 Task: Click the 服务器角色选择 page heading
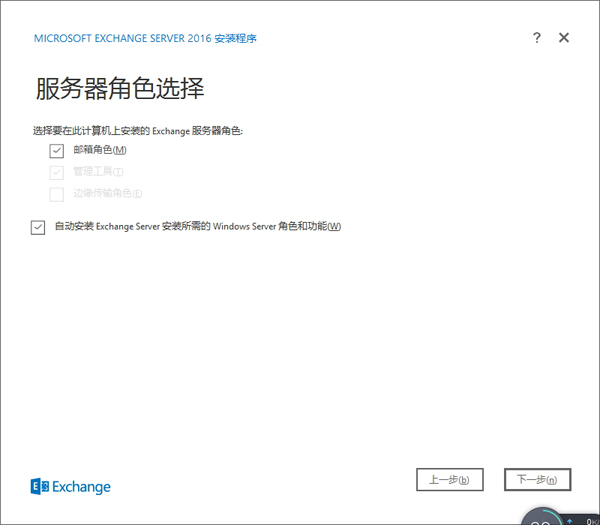click(119, 89)
